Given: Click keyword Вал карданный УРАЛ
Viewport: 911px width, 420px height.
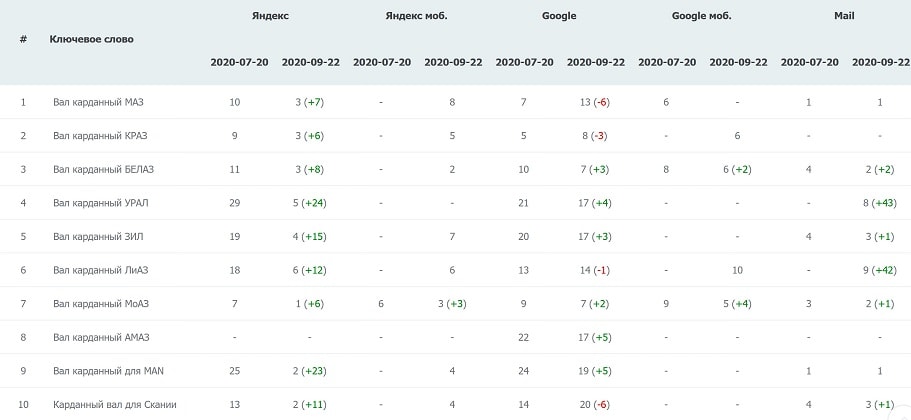Looking at the screenshot, I should point(101,203).
